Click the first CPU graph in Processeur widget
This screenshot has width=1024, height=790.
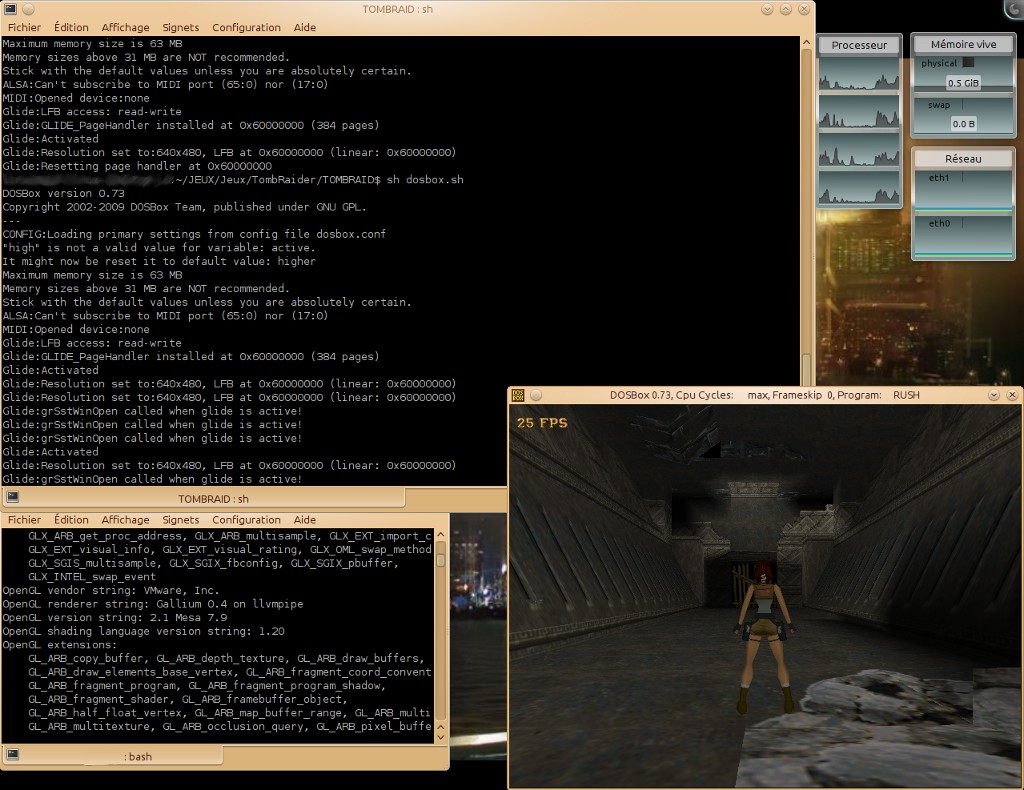(859, 73)
